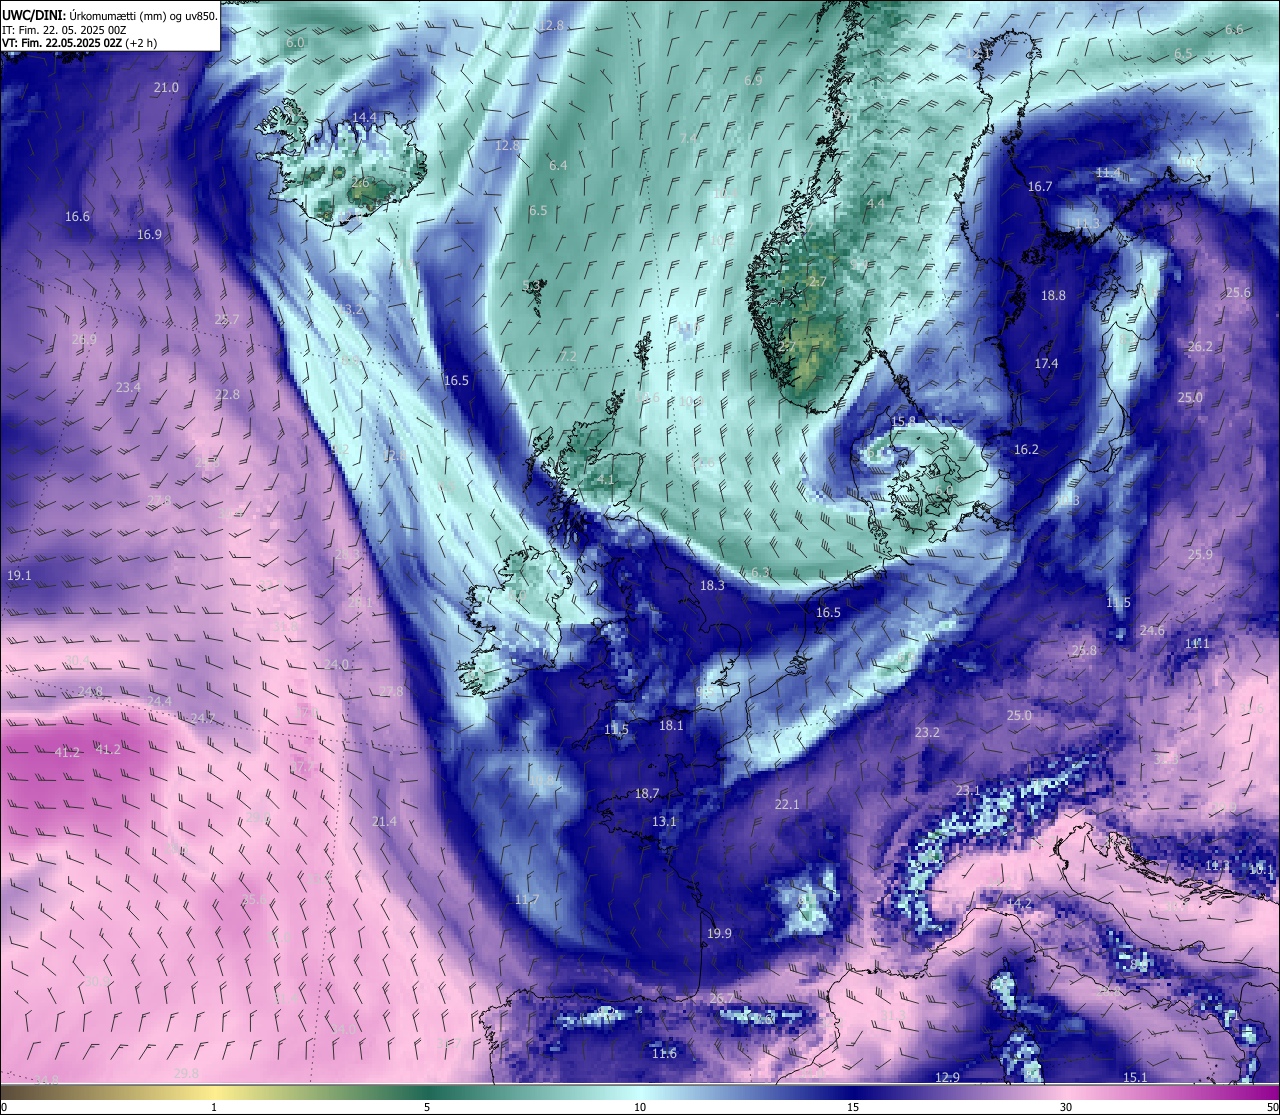Click the 25.6 map value
This screenshot has width=1280, height=1115.
click(1238, 293)
